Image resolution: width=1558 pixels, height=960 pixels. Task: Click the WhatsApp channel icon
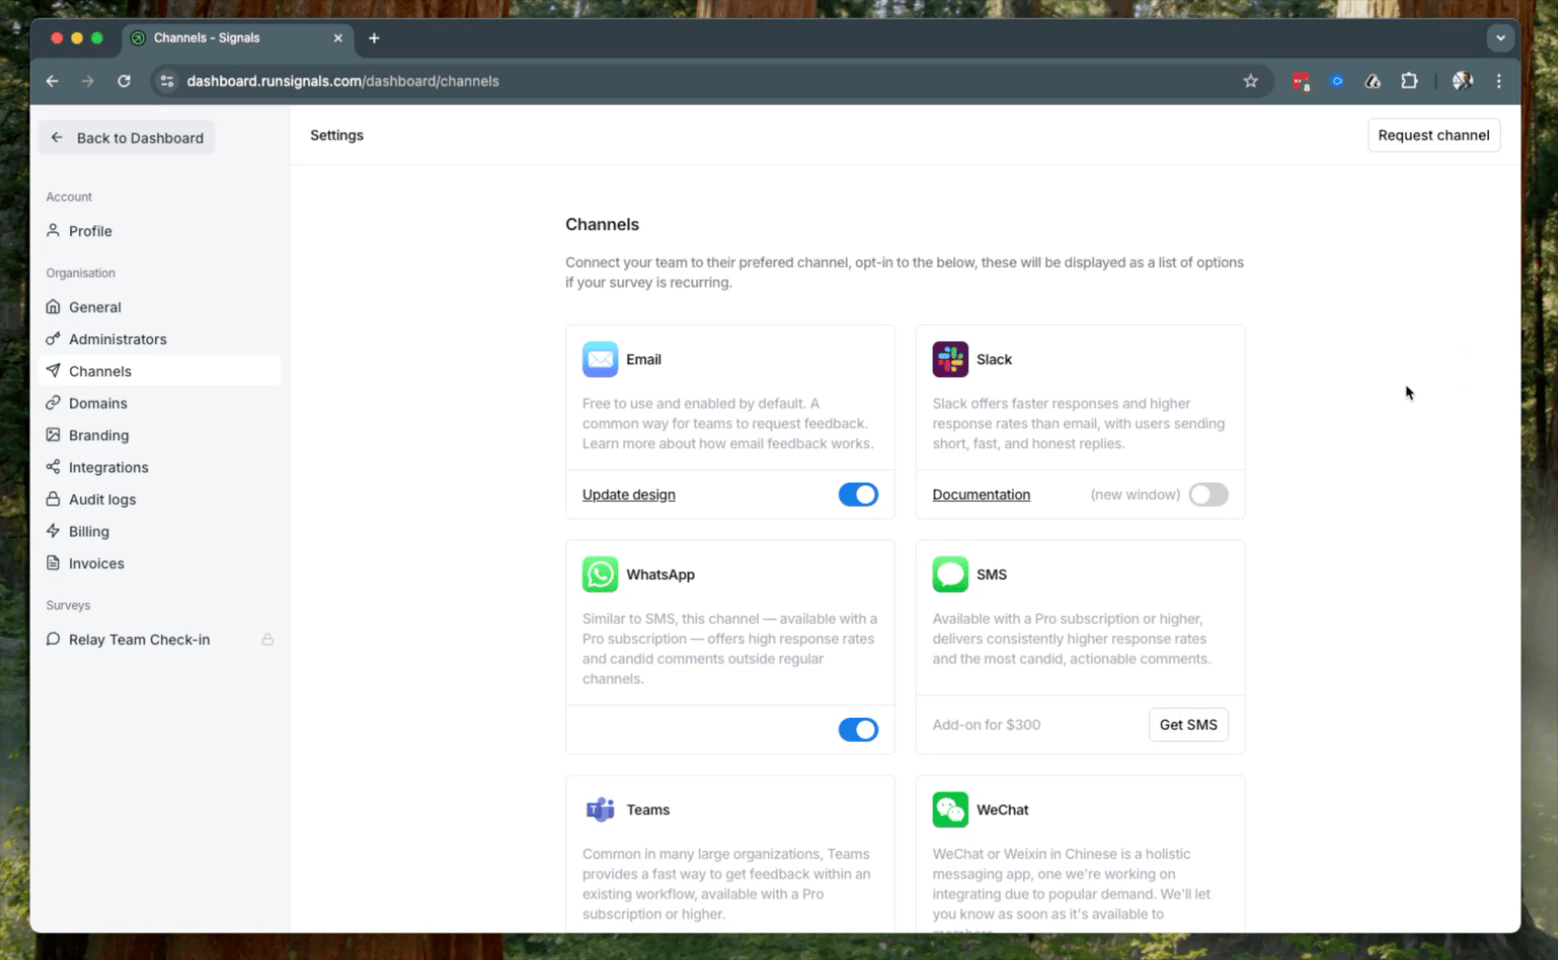[x=600, y=574]
